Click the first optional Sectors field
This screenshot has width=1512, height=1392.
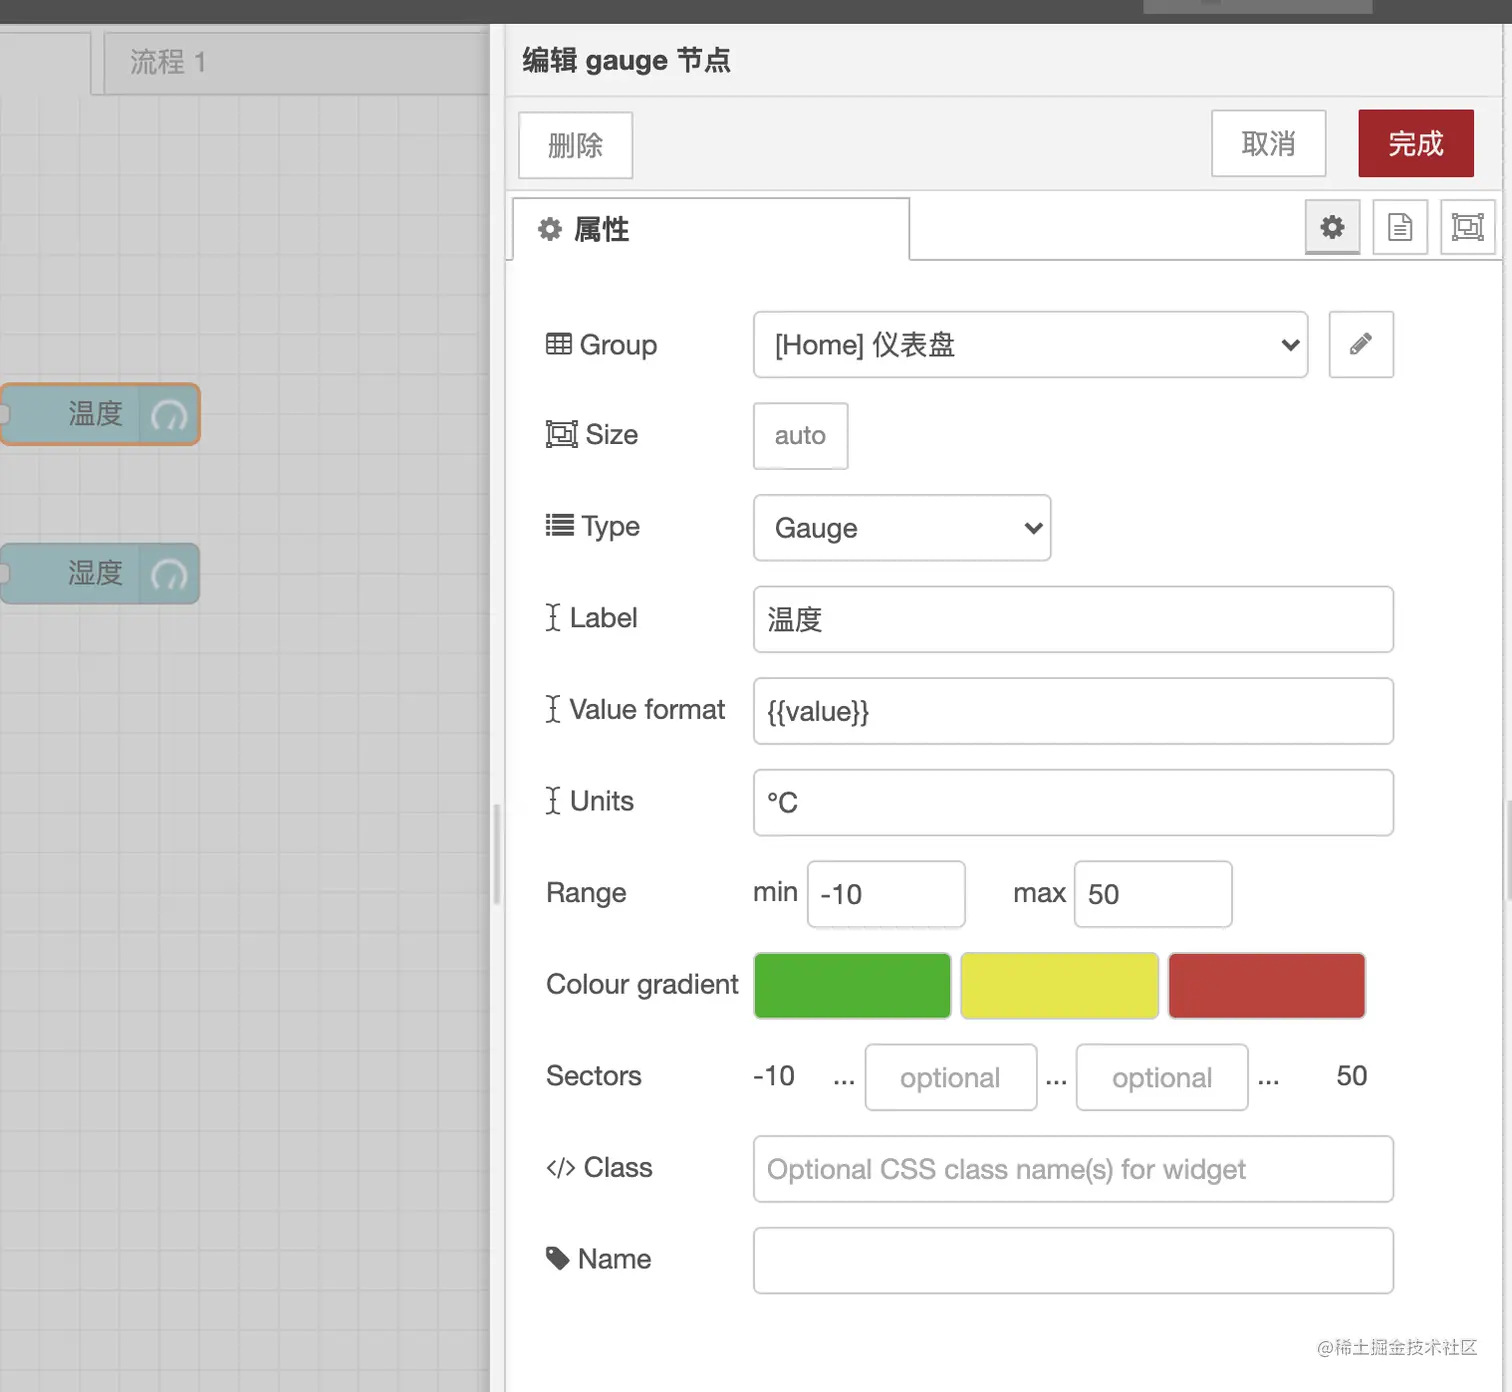951,1077
